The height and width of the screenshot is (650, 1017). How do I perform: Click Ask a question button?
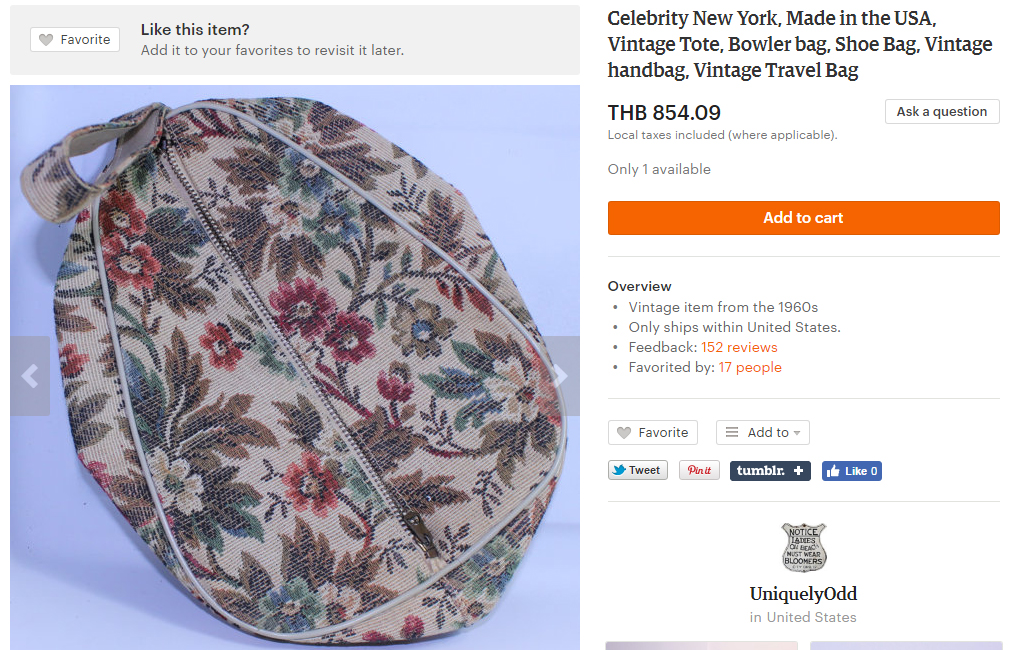[941, 112]
